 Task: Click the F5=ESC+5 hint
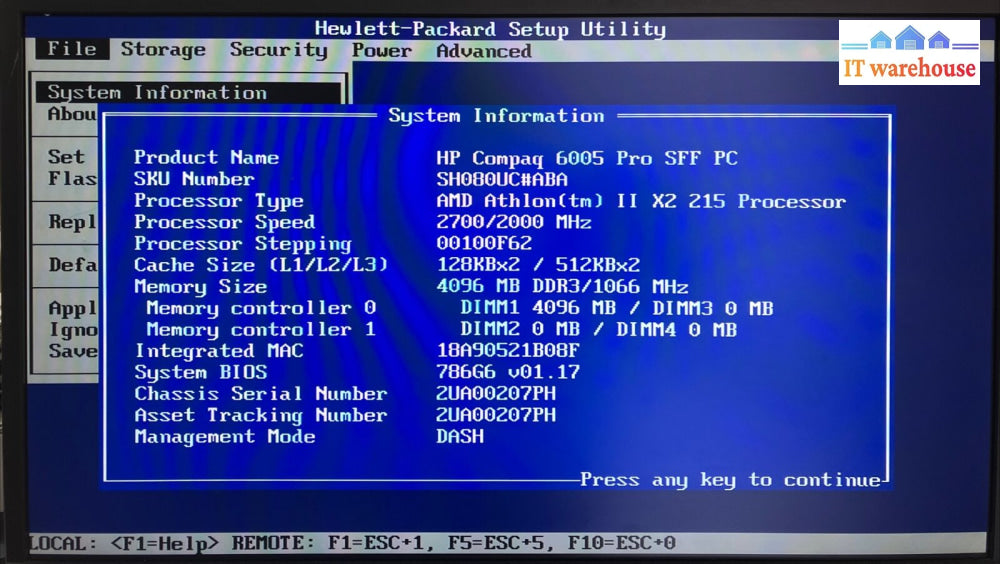502,544
